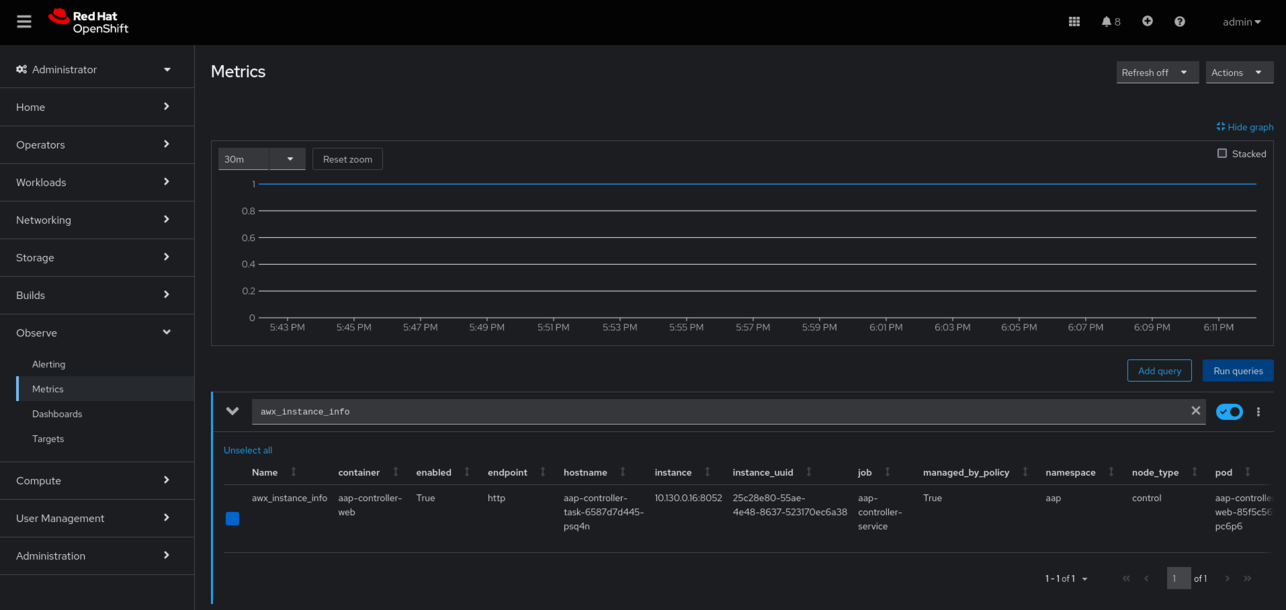This screenshot has height=610, width=1286.
Task: Open the notifications bell
Action: coord(1108,21)
